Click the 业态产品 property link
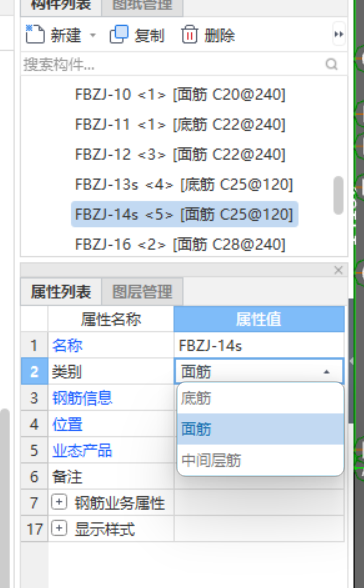This screenshot has height=588, width=364. click(x=82, y=450)
